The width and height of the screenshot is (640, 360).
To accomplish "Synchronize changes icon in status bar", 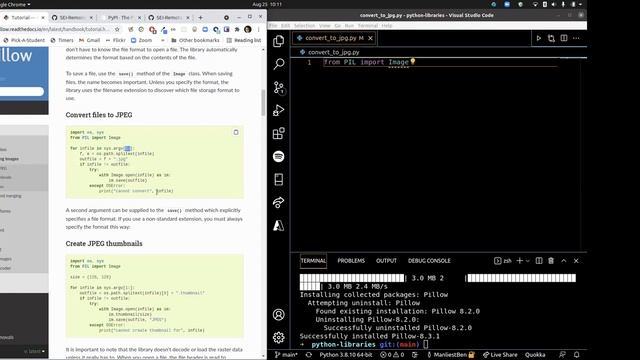I will click(309, 355).
